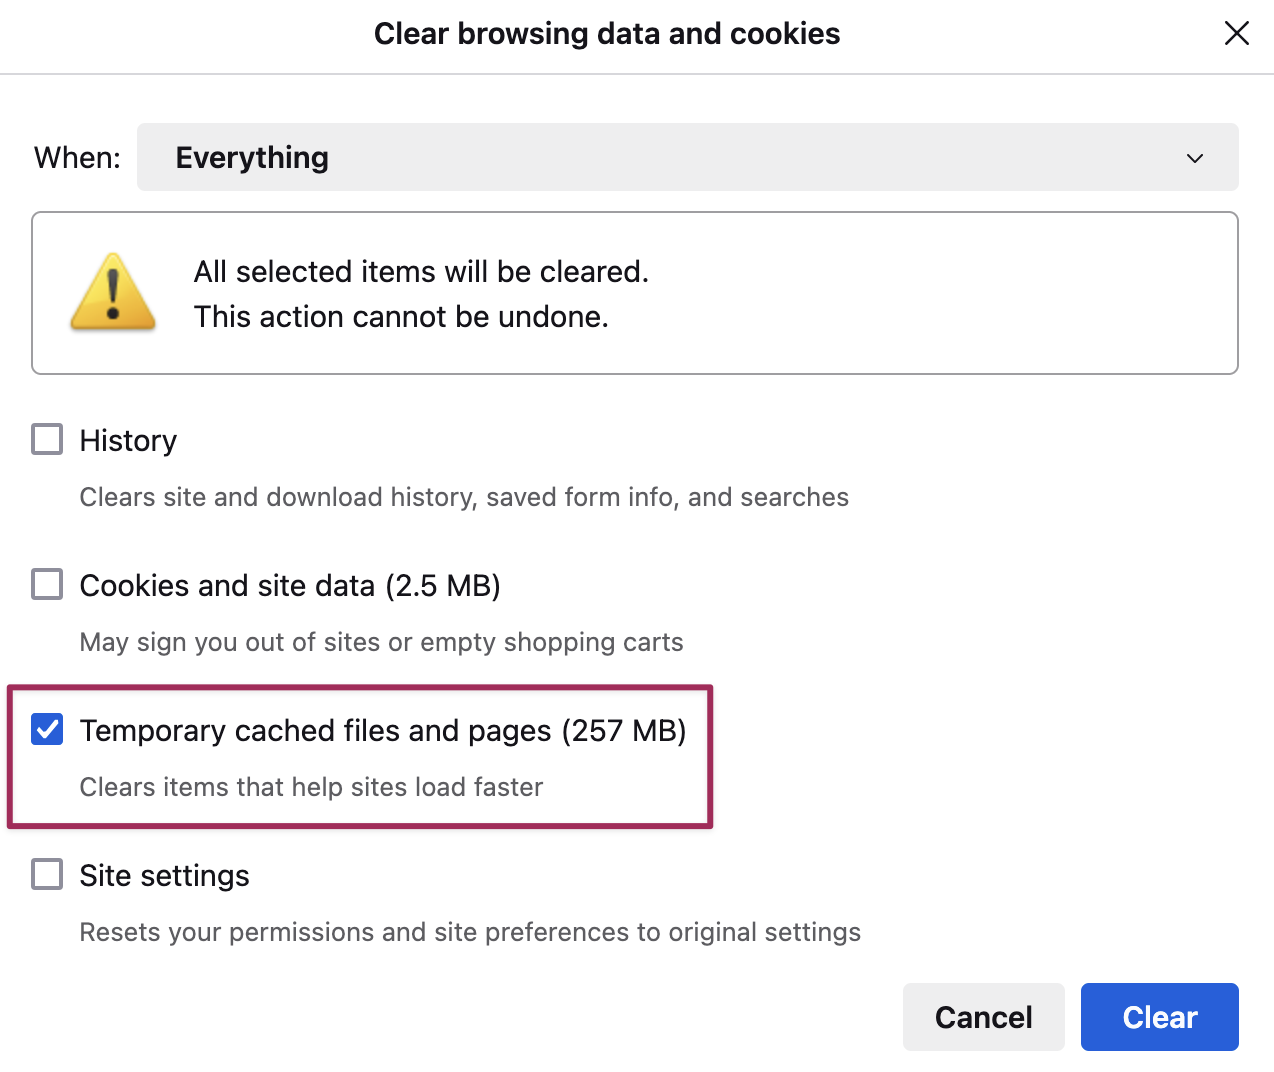Click the May sign you out description
Screen dimensions: 1274x1072
pos(381,642)
